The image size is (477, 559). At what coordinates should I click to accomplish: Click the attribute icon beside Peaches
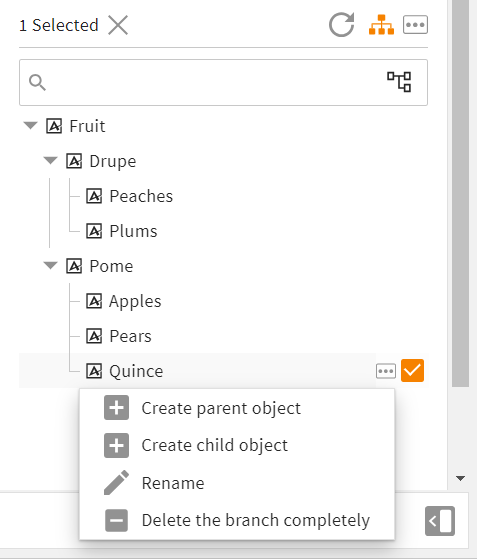tap(94, 196)
